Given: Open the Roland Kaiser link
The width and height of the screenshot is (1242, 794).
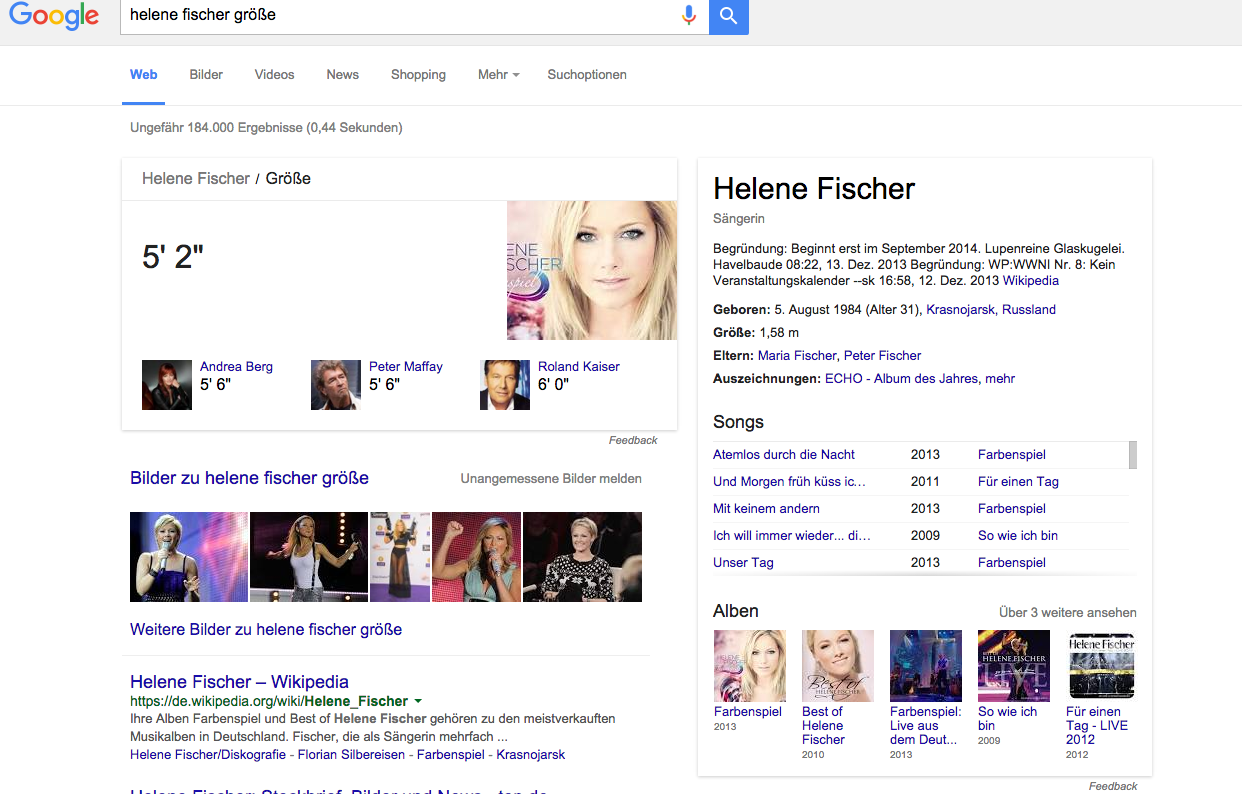Looking at the screenshot, I should [579, 367].
